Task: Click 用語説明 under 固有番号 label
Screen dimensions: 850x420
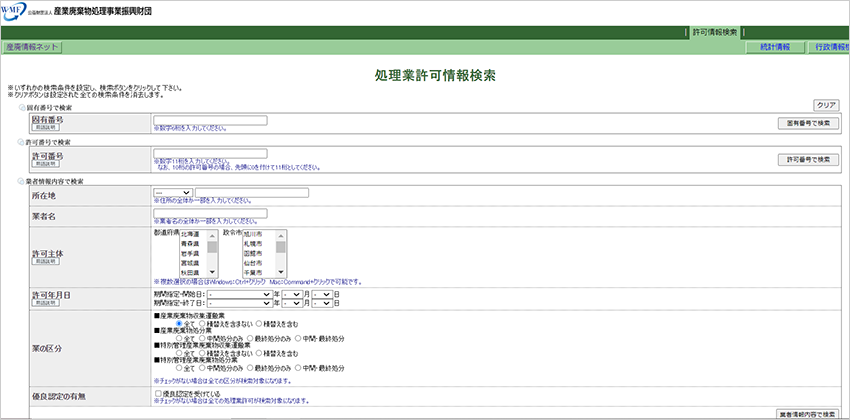Action: [44, 129]
